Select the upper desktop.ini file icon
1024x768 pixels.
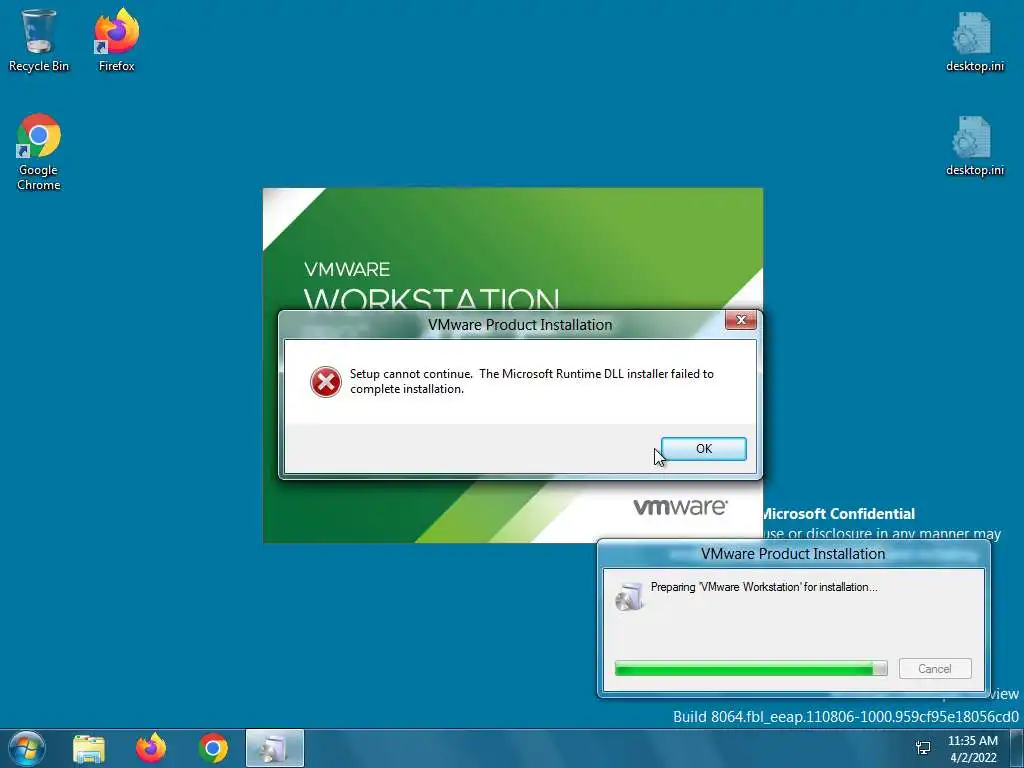click(x=974, y=42)
